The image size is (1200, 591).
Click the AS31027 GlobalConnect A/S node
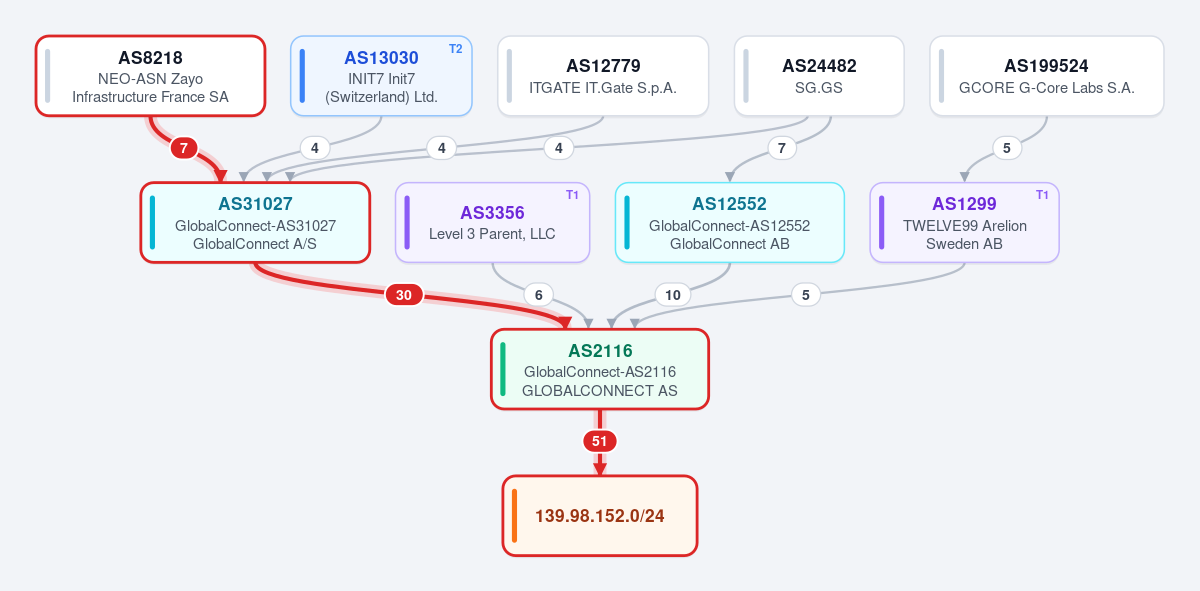255,223
